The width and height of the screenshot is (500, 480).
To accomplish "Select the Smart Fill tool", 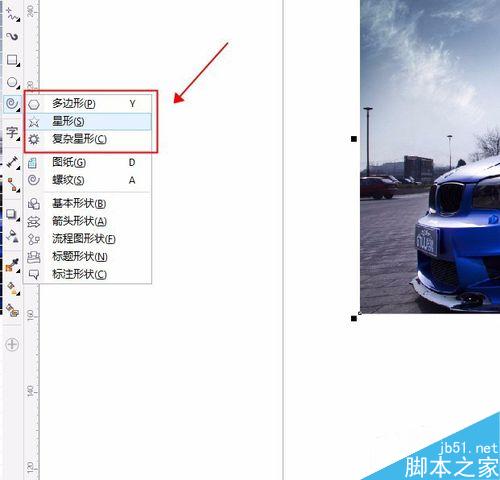I will pos(13,311).
